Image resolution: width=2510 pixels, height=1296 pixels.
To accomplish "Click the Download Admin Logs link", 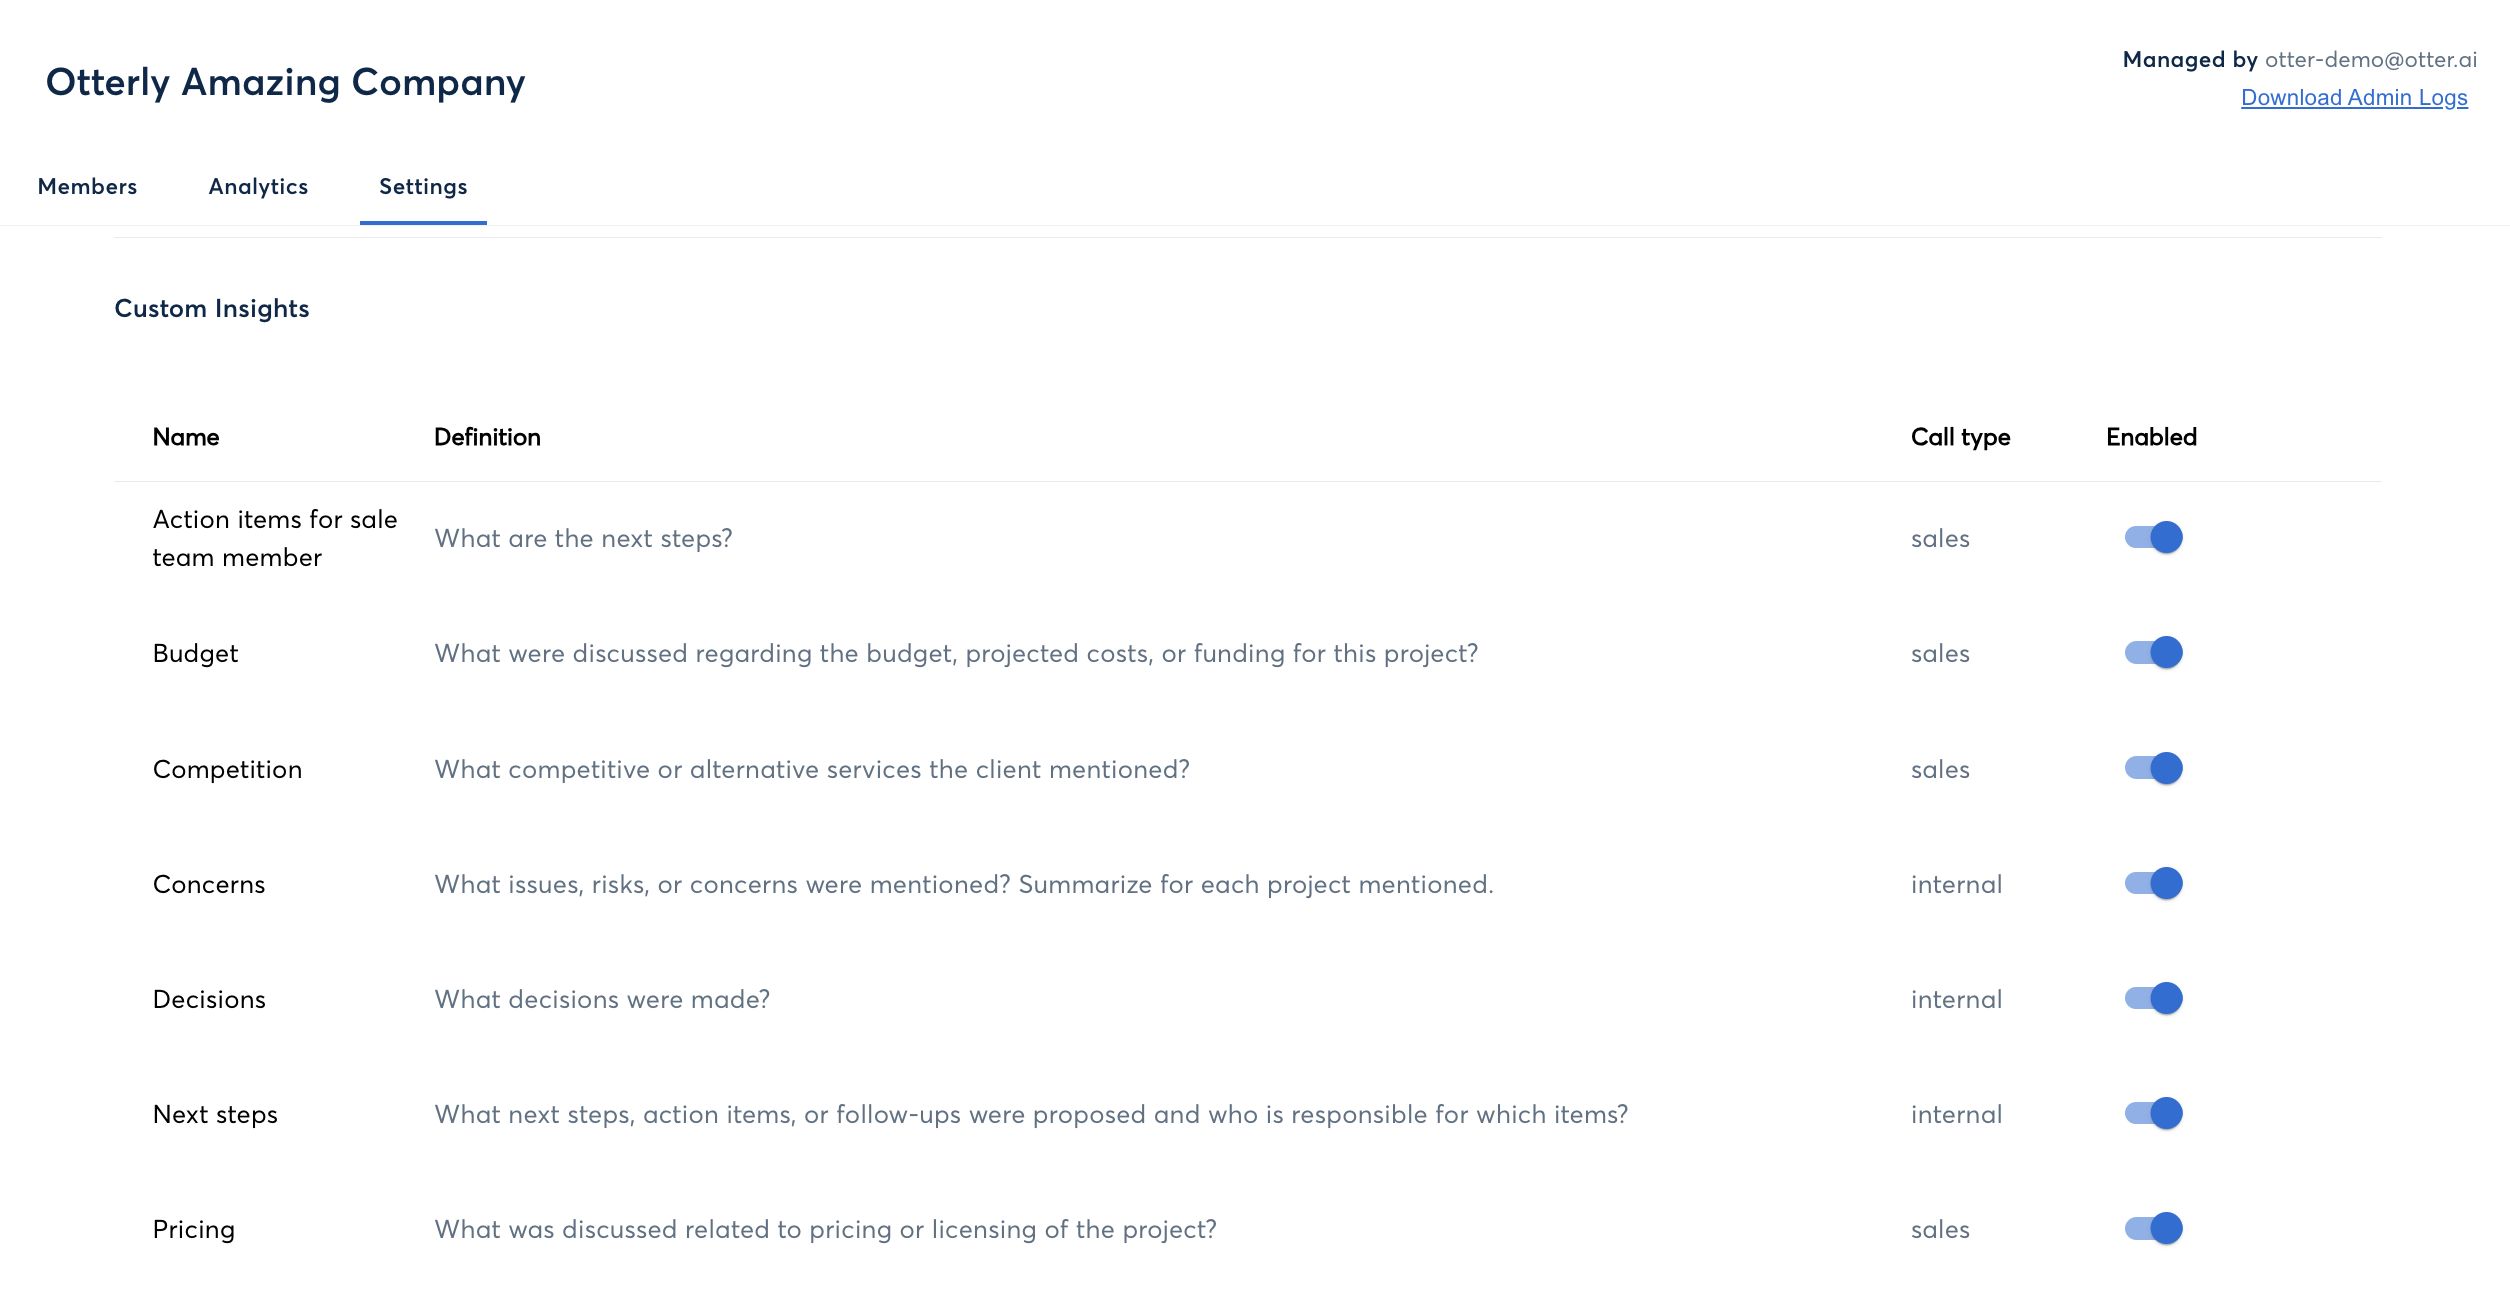I will point(2354,98).
